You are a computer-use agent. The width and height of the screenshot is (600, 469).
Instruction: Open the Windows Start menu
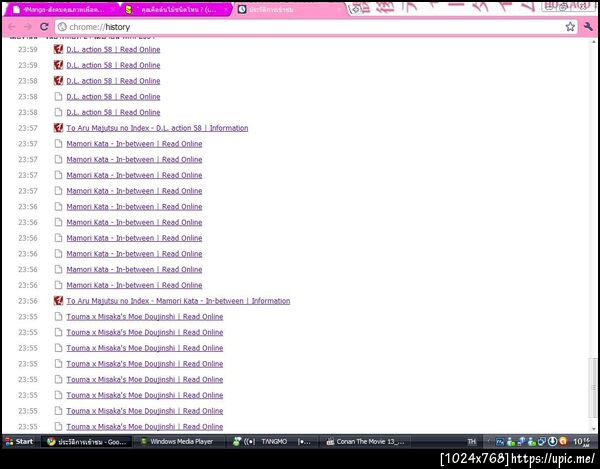point(19,441)
